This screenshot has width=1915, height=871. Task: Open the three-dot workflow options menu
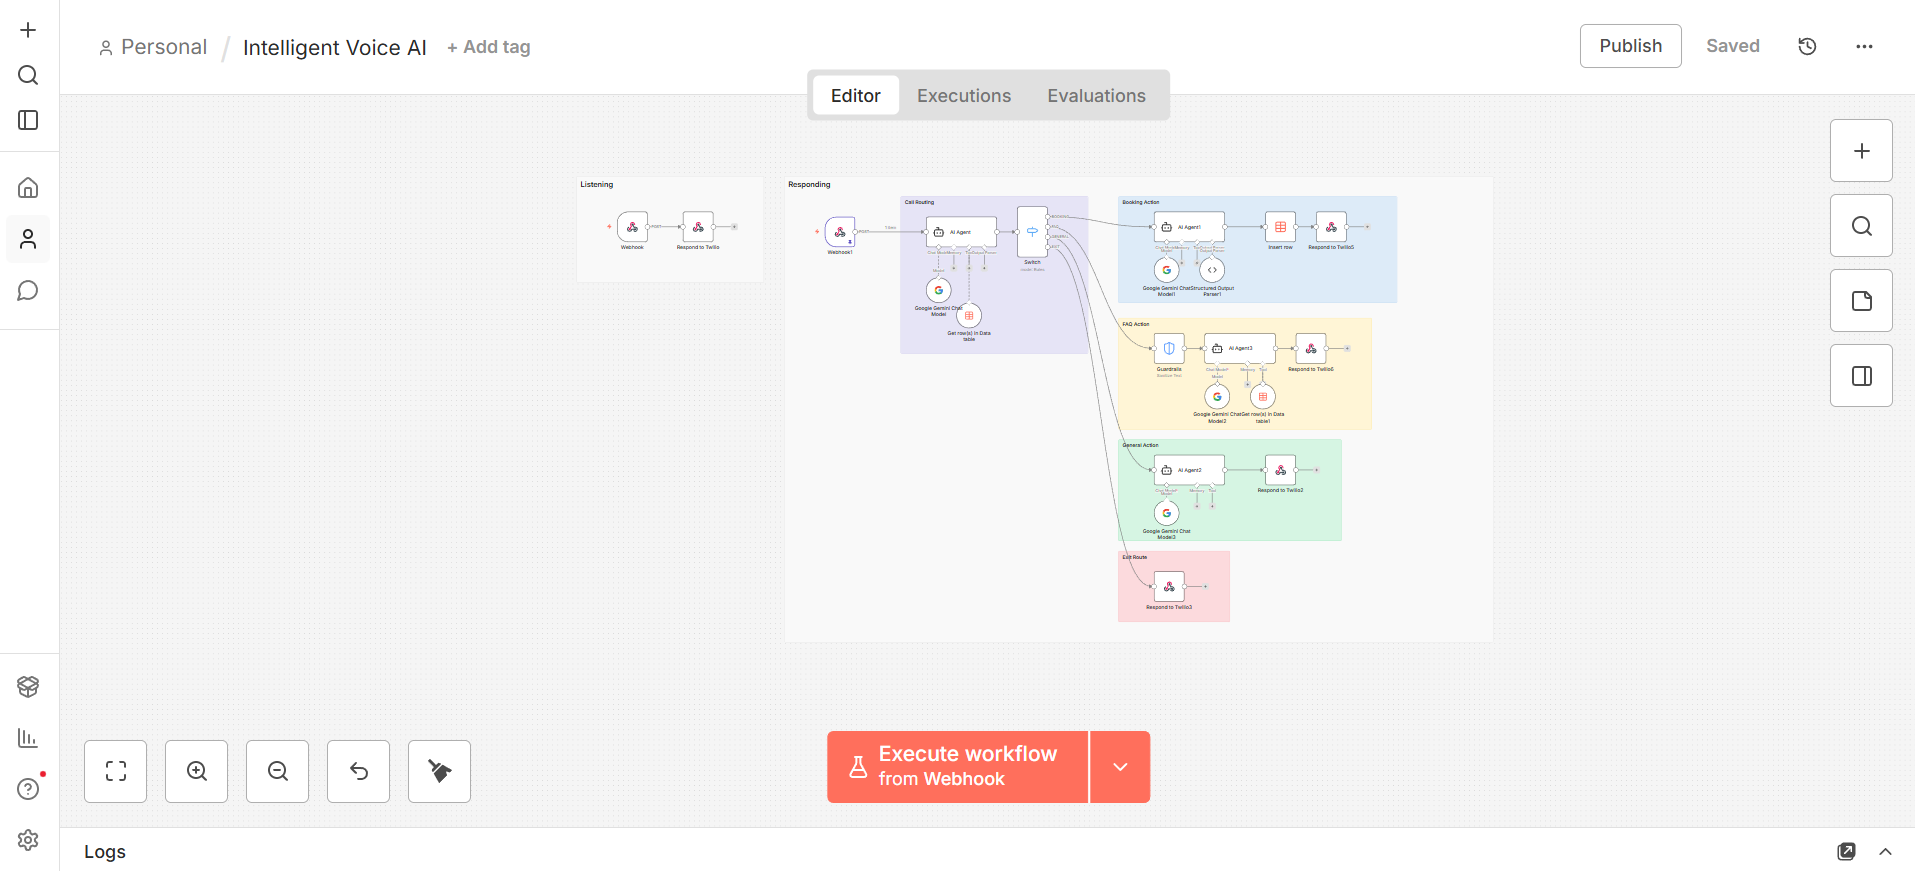(1864, 46)
